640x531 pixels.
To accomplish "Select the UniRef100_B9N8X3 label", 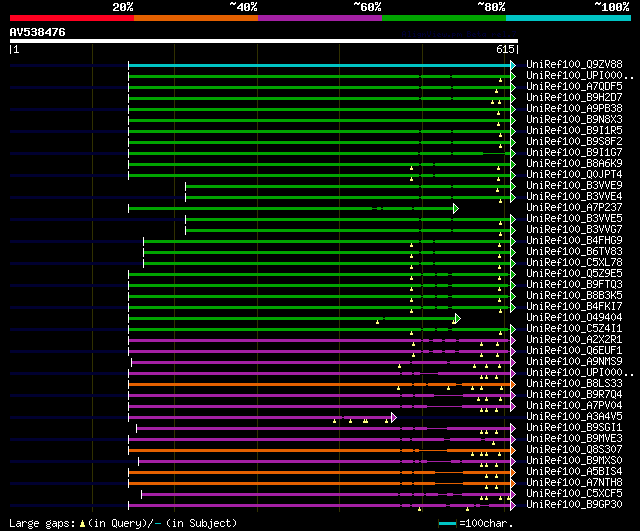I will coord(574,120).
